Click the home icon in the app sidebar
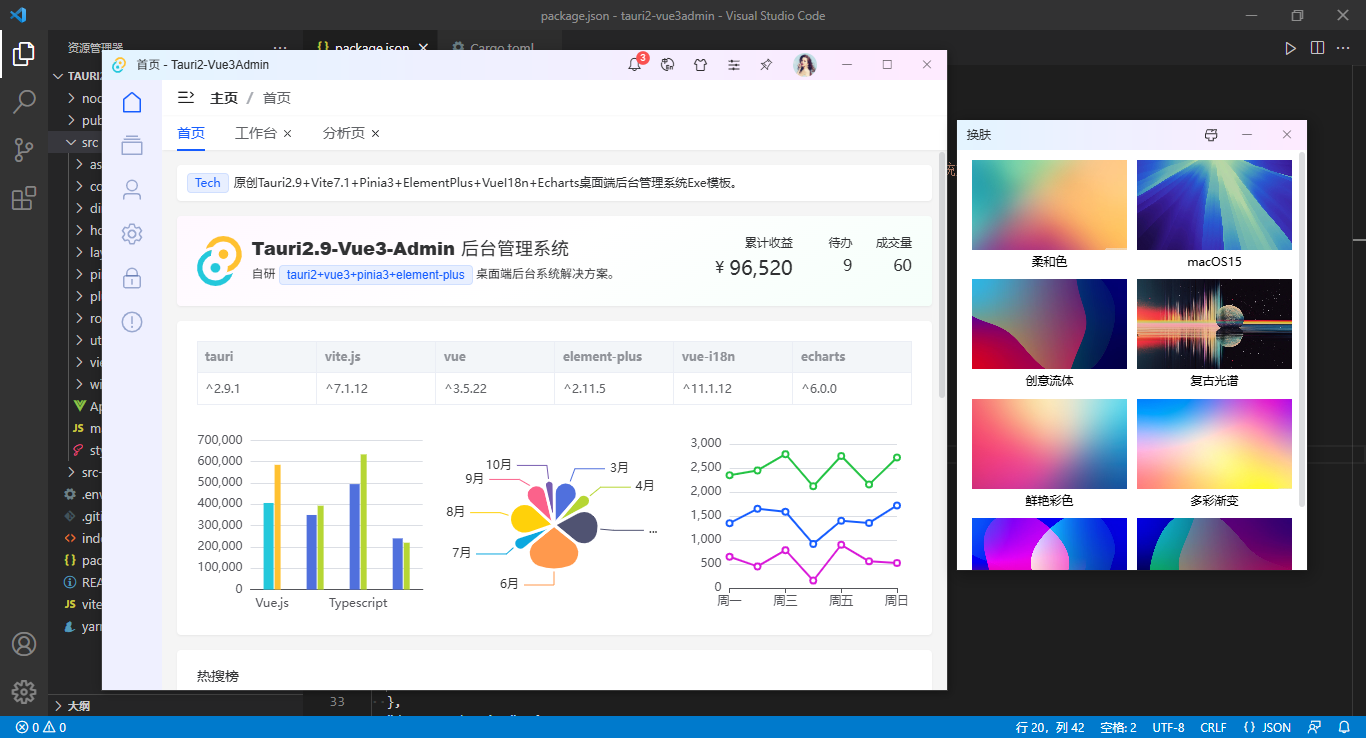 (x=131, y=101)
